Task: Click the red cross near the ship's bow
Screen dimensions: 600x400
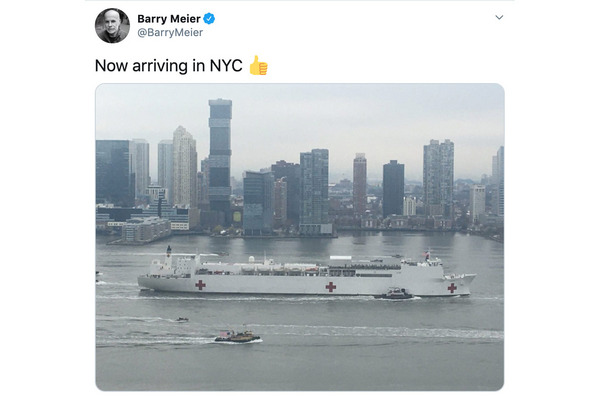Action: pyautogui.click(x=452, y=288)
